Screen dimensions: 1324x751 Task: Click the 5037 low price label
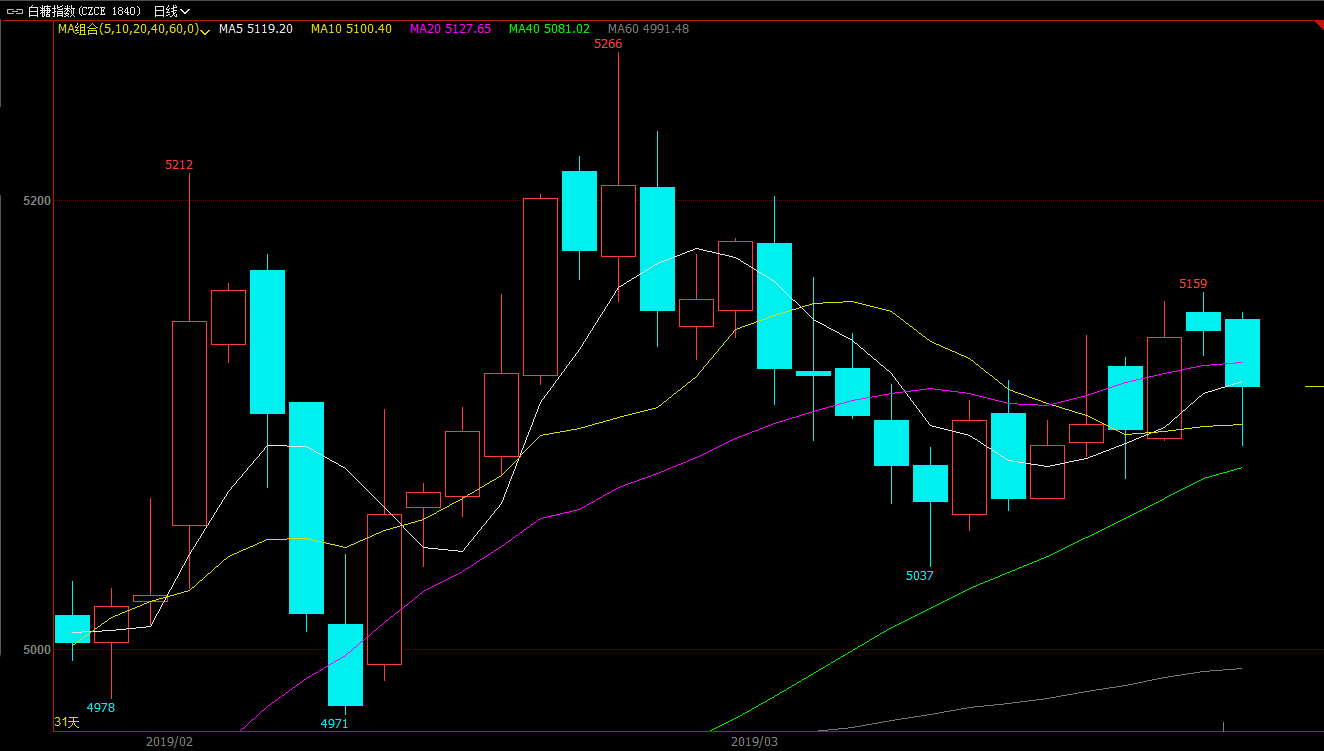coord(919,576)
